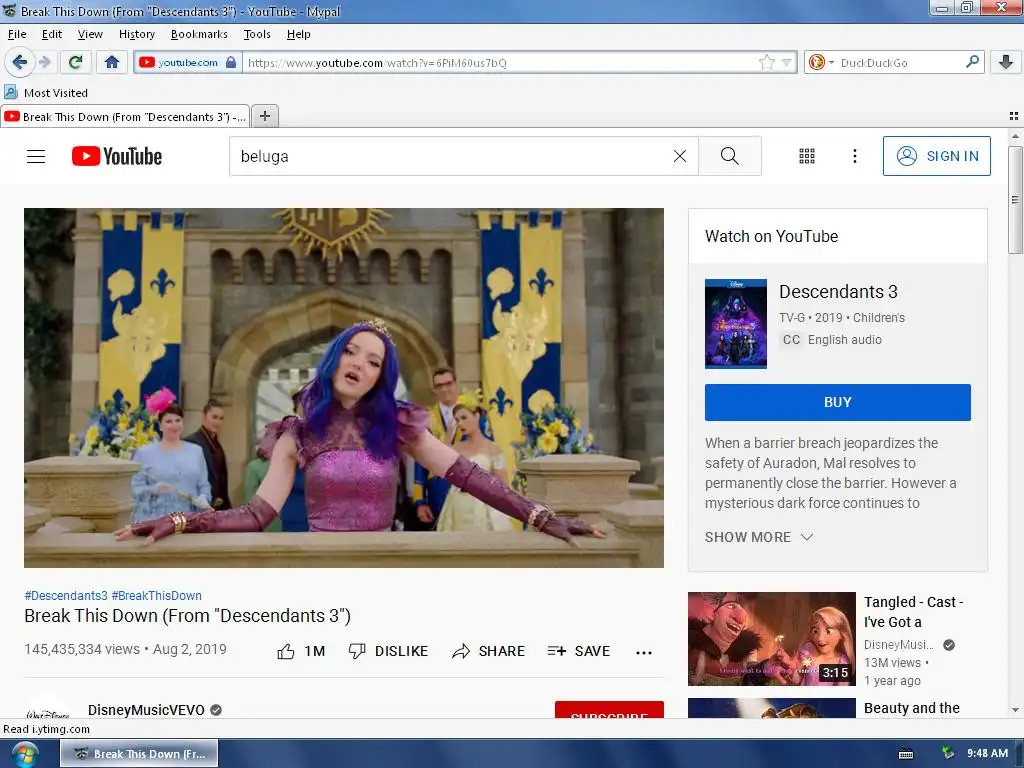This screenshot has width=1024, height=768.
Task: Click the browser forward arrow
Action: 45,62
